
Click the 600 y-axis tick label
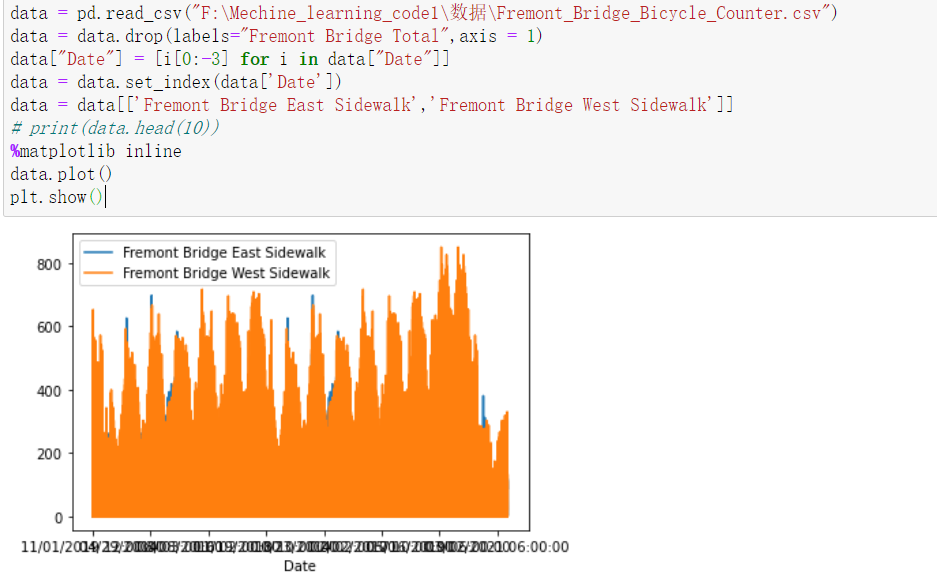(x=49, y=327)
